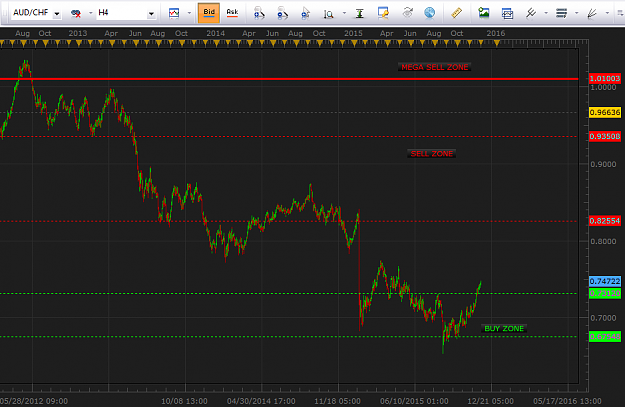This screenshot has width=625, height=407.
Task: Click the chart type line icon
Action: [x=174, y=13]
